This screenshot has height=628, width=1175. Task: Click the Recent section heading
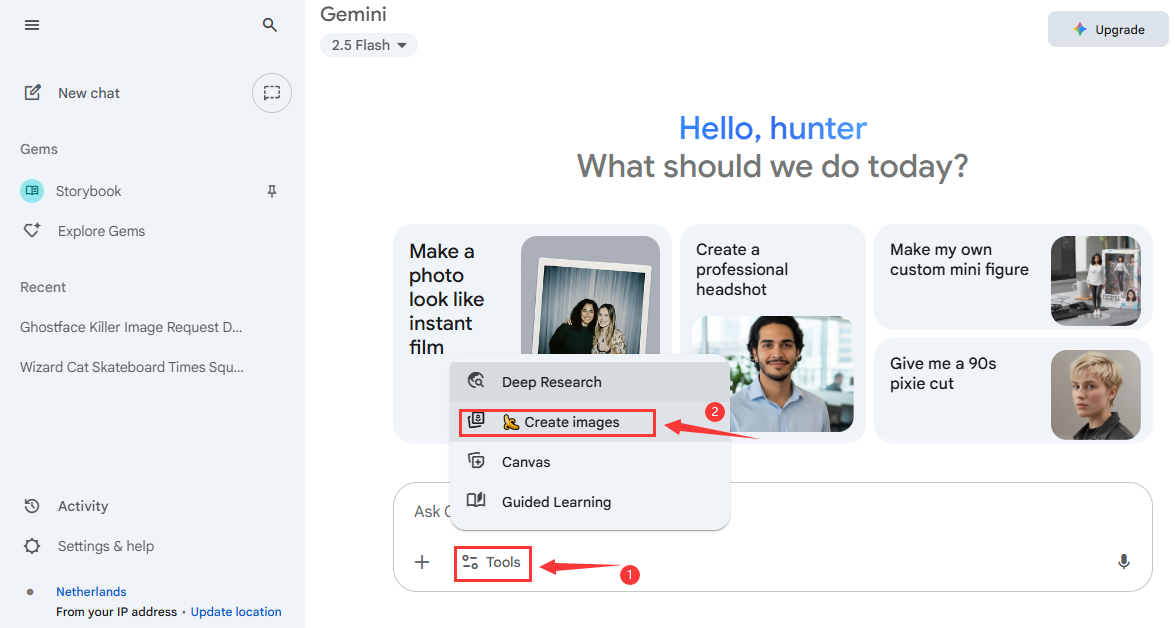43,287
